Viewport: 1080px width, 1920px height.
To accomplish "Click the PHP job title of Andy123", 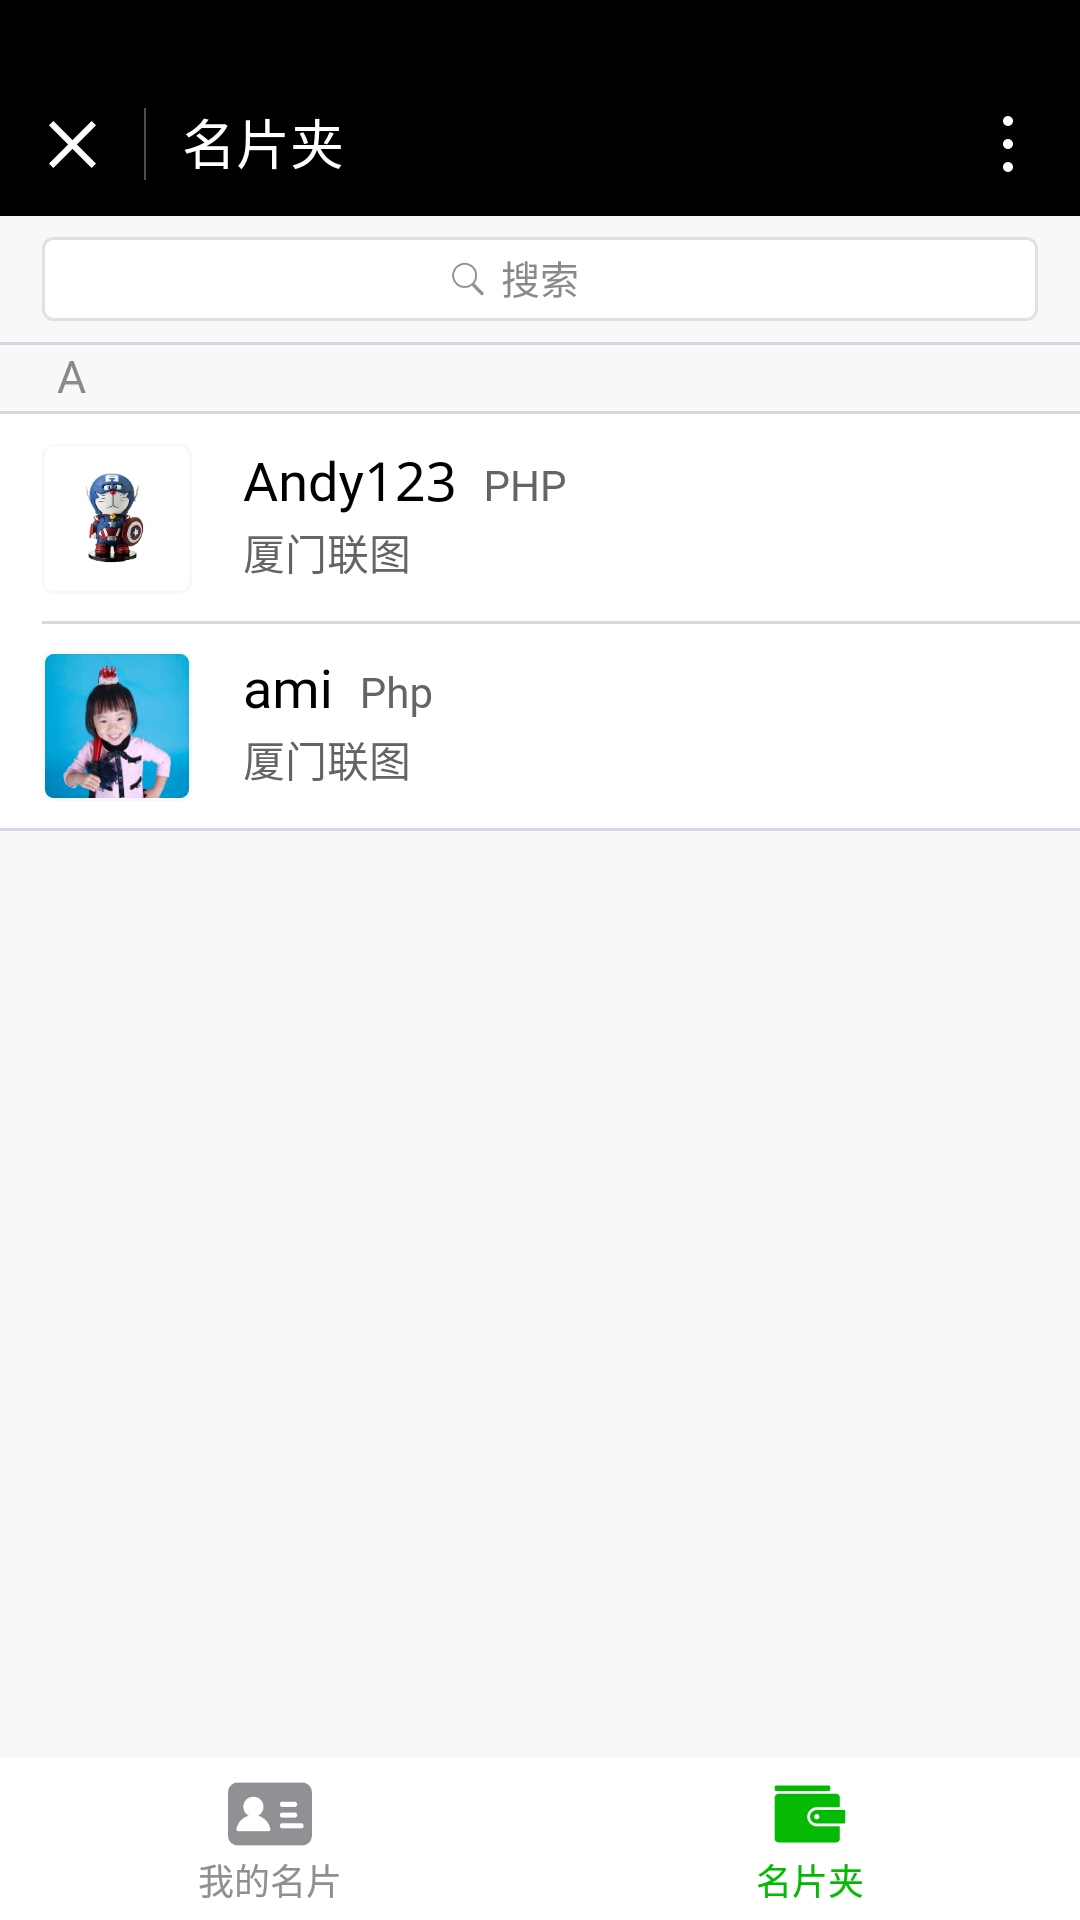I will (525, 488).
